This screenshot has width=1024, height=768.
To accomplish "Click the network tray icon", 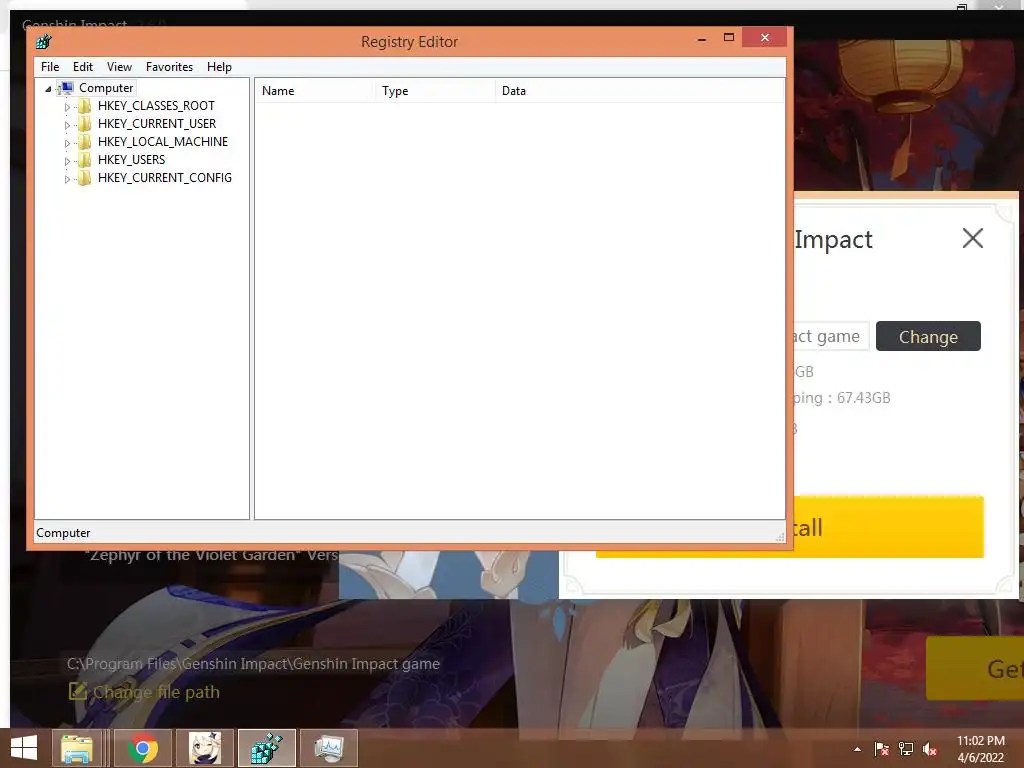I will 906,749.
